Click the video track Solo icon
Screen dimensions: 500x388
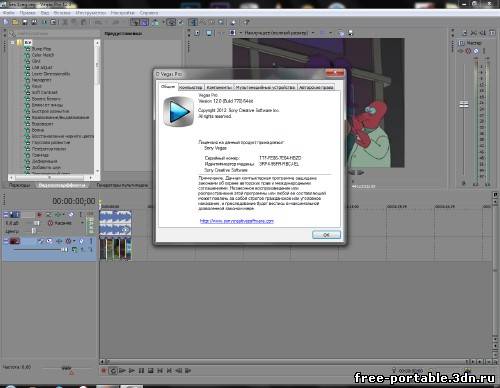[x=91, y=241]
